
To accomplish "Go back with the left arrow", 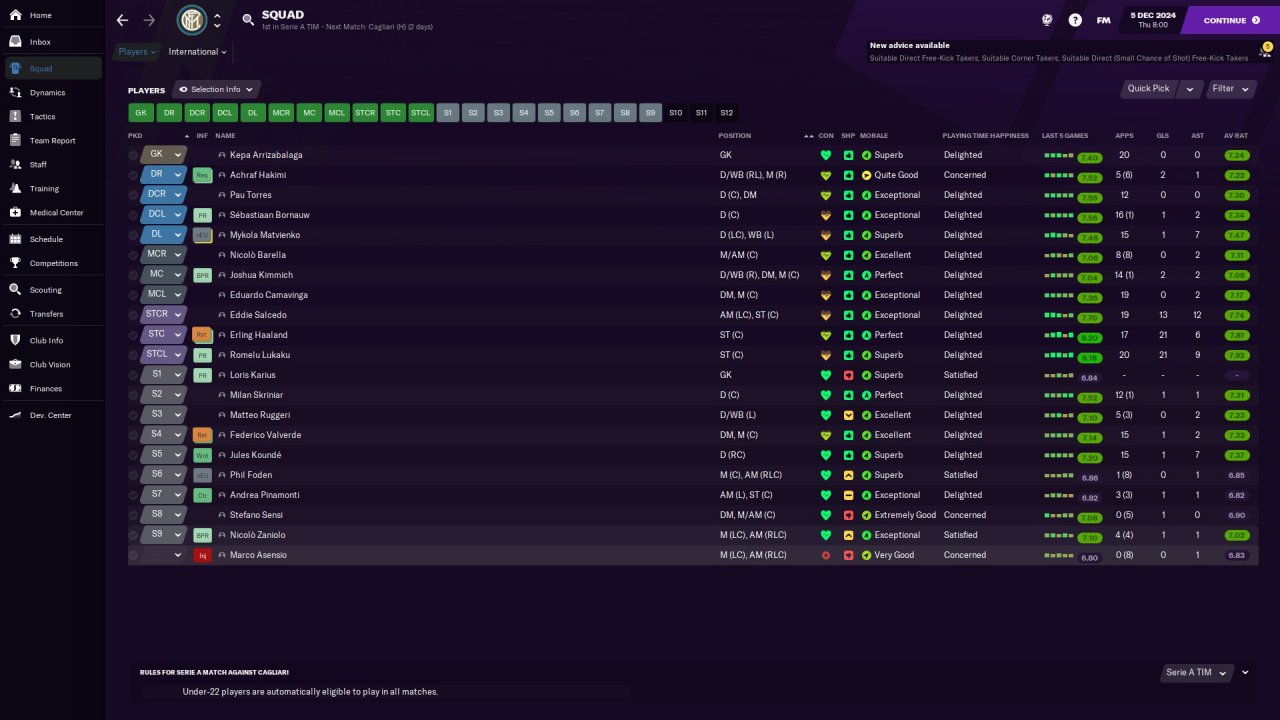I will coord(122,20).
